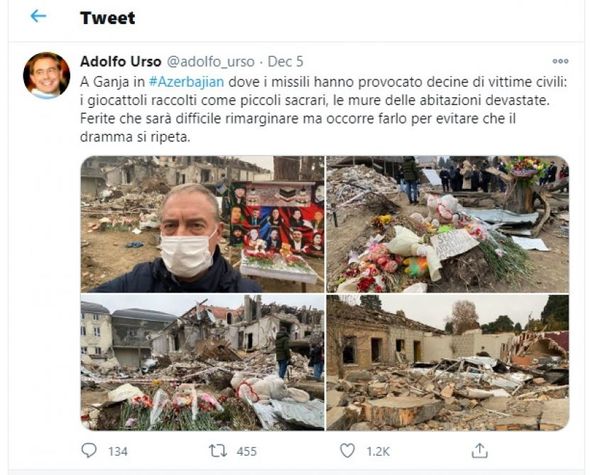
Task: Click the 134 replies count
Action: [x=118, y=451]
